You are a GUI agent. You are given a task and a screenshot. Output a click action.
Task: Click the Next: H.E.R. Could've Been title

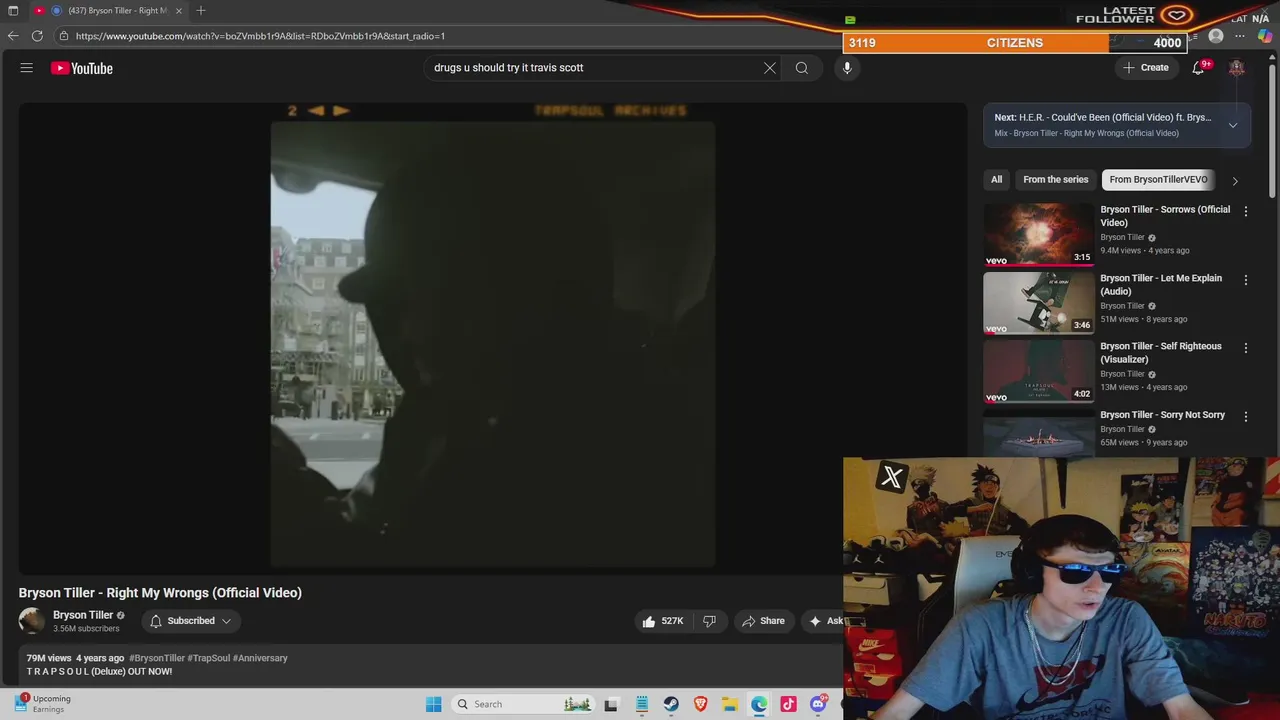(1102, 118)
